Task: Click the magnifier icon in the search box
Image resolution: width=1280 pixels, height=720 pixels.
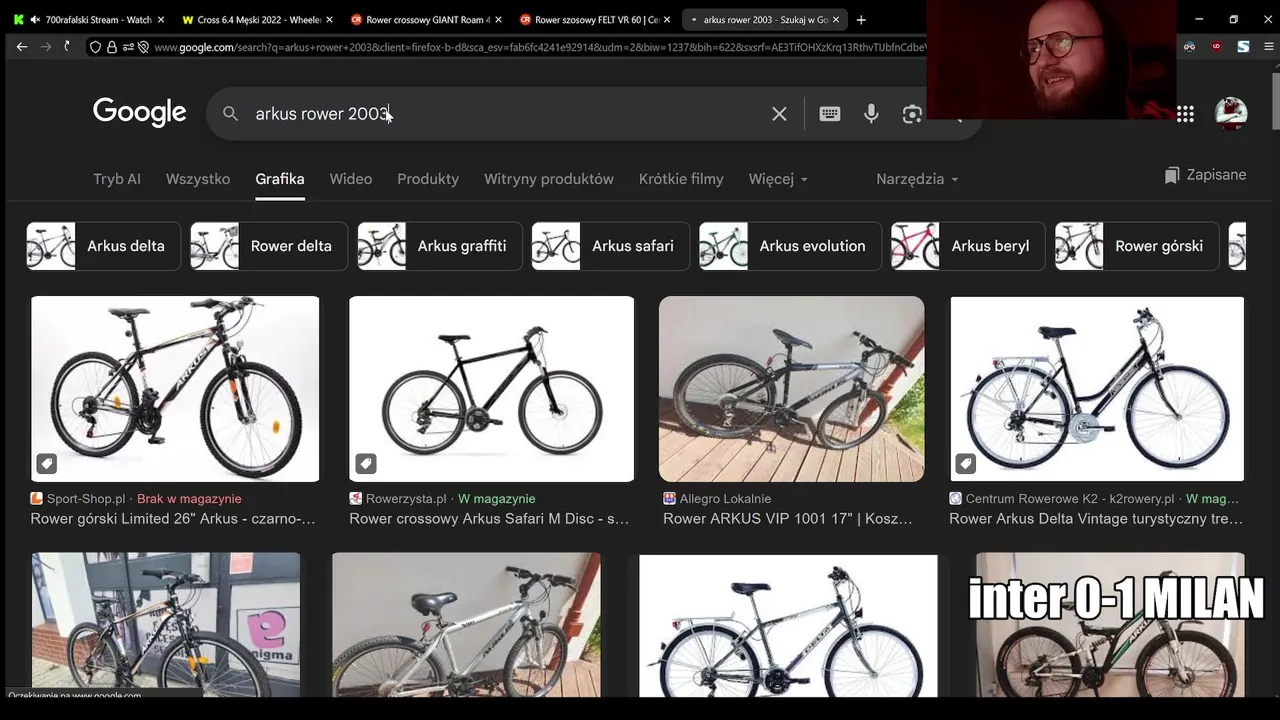Action: (230, 114)
